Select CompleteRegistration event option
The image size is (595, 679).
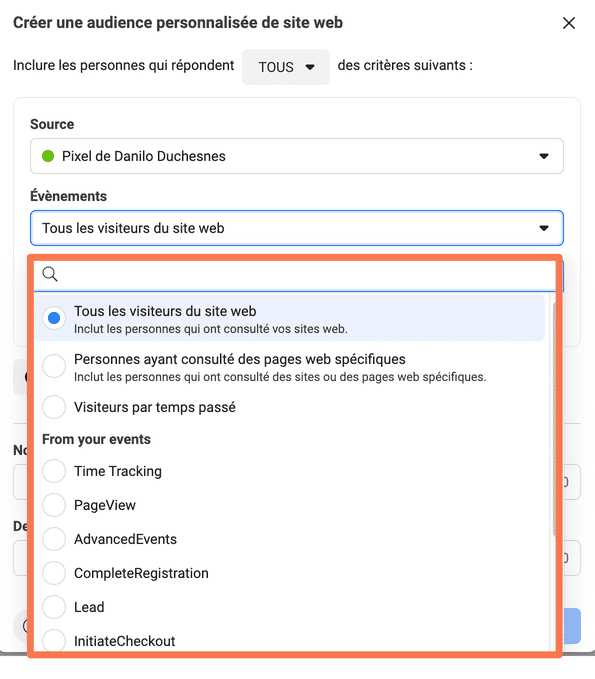point(54,573)
